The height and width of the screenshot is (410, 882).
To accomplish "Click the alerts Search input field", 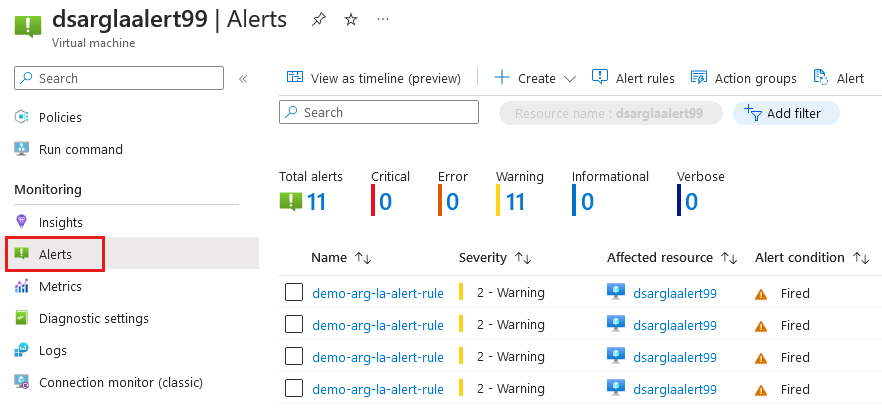I will click(379, 112).
